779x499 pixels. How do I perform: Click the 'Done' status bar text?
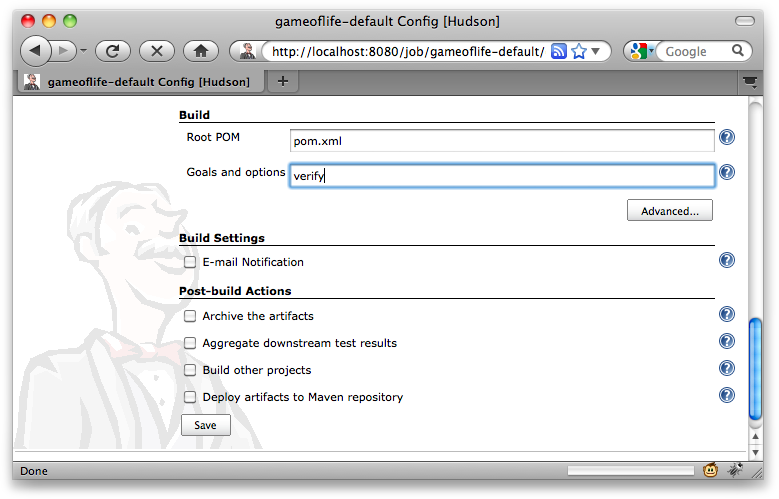34,471
